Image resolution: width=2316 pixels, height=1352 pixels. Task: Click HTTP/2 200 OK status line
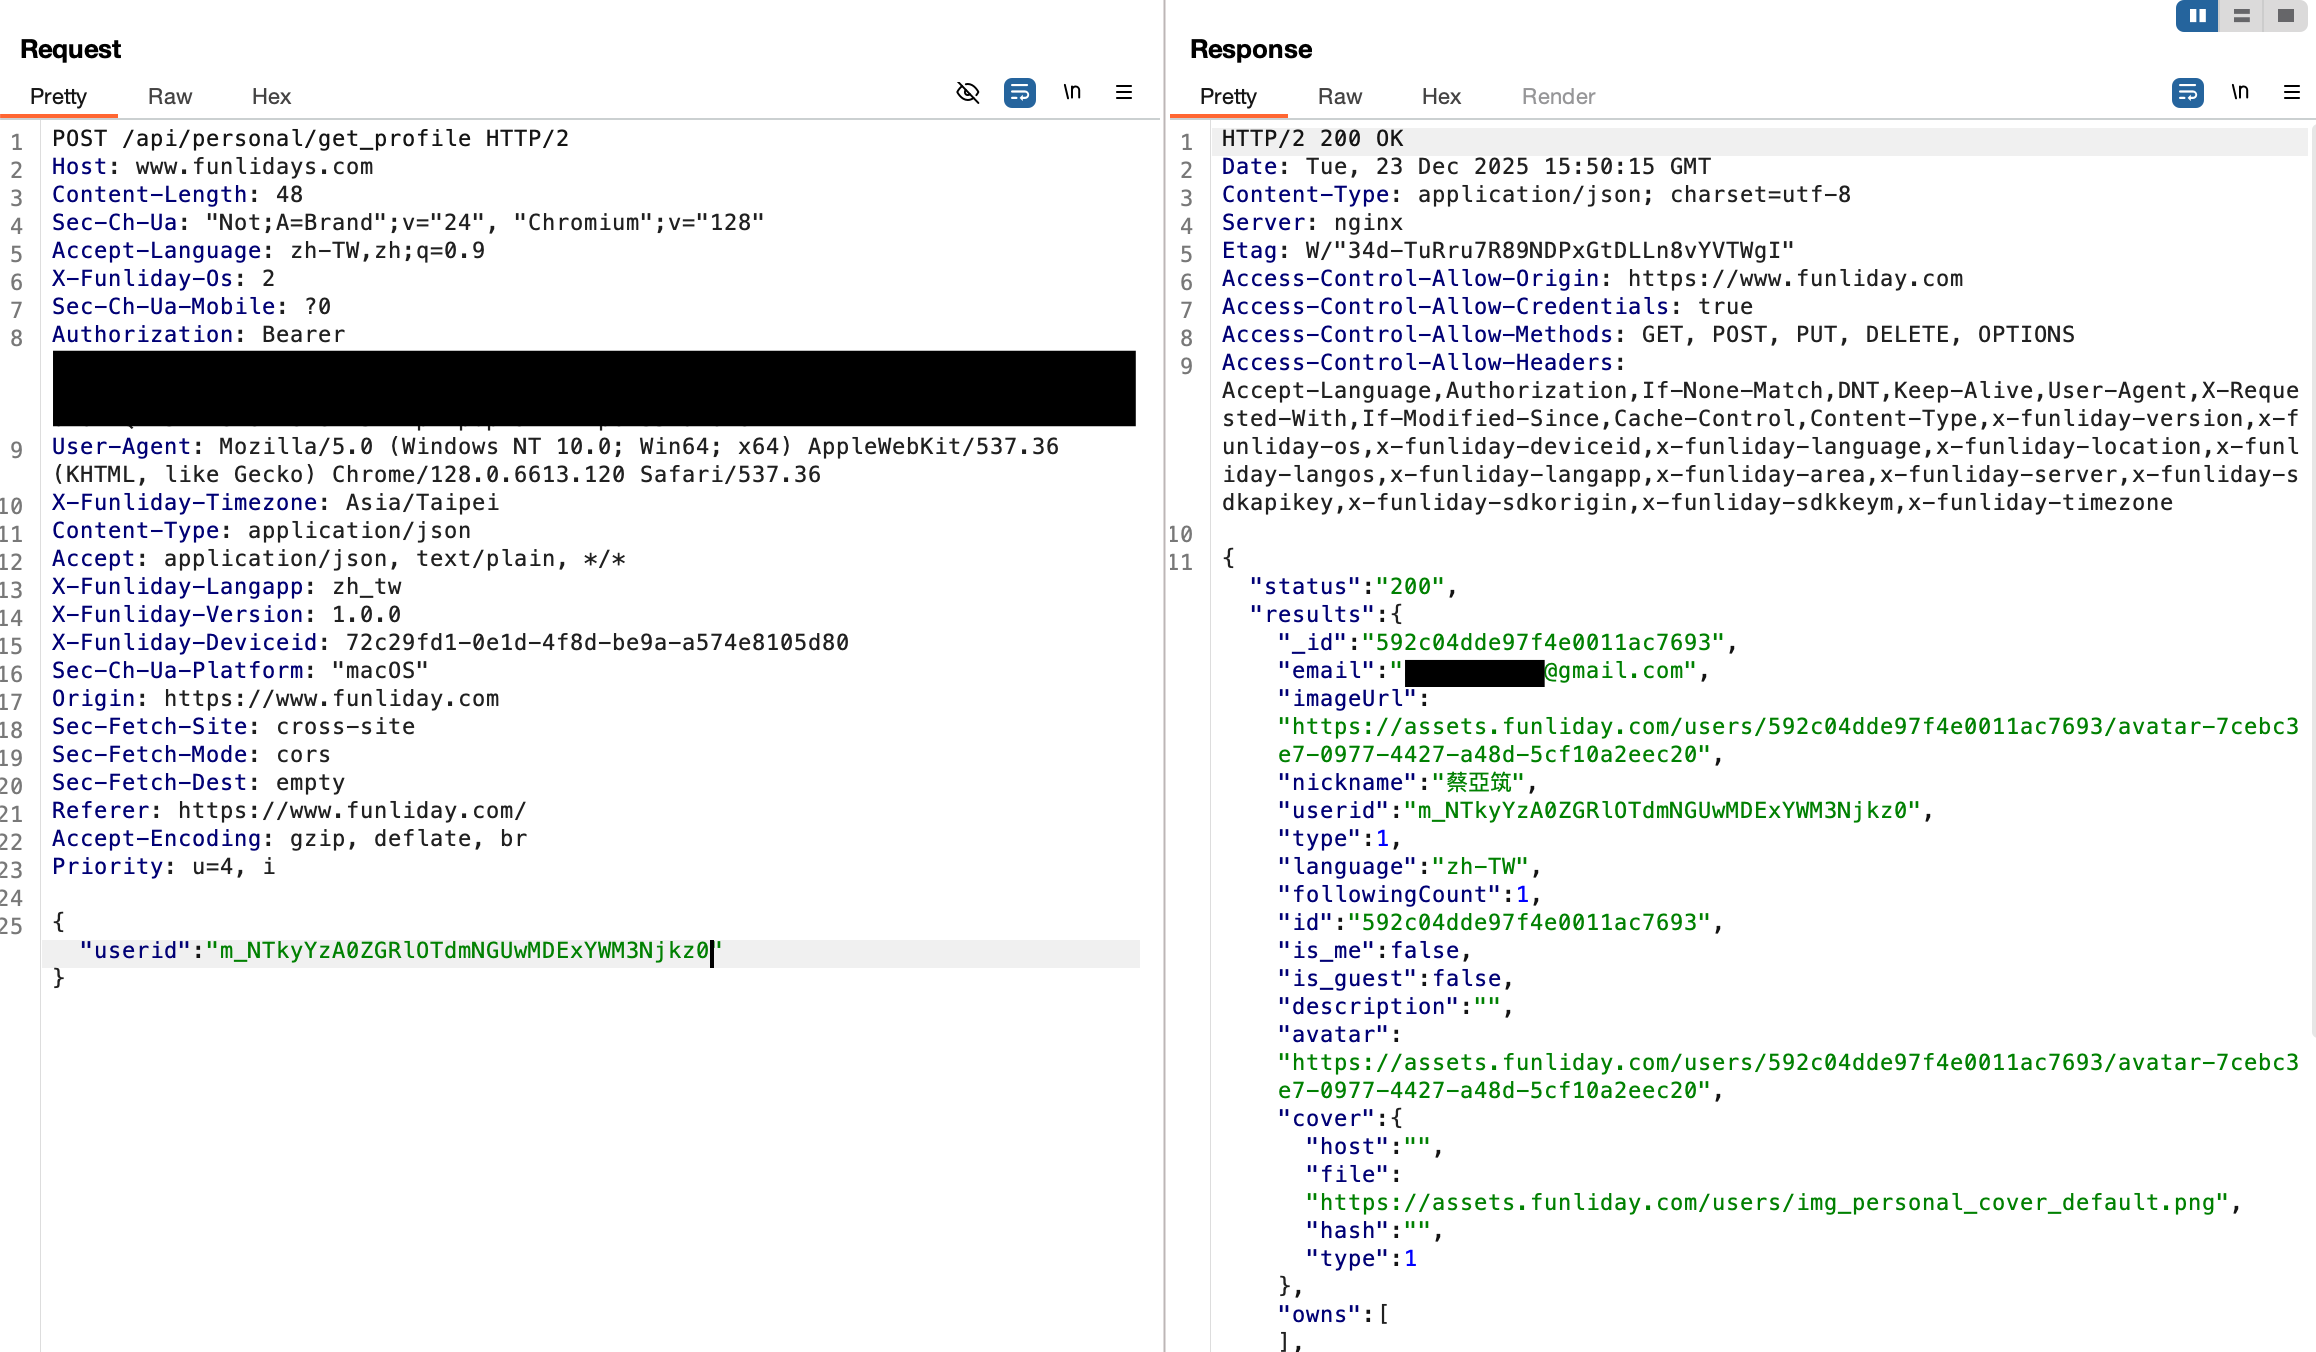[1312, 139]
